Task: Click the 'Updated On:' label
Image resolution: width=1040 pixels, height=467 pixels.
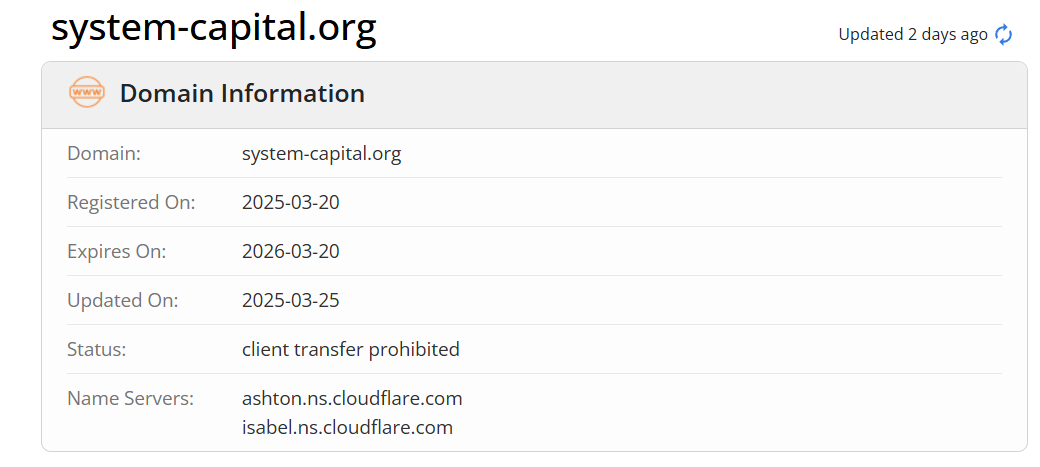Action: pos(123,301)
